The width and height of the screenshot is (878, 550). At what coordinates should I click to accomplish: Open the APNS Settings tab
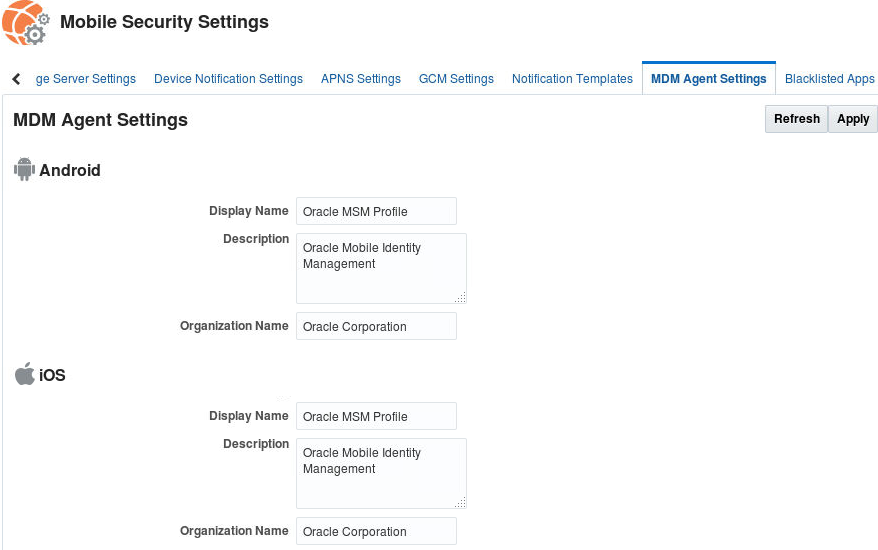pos(361,79)
